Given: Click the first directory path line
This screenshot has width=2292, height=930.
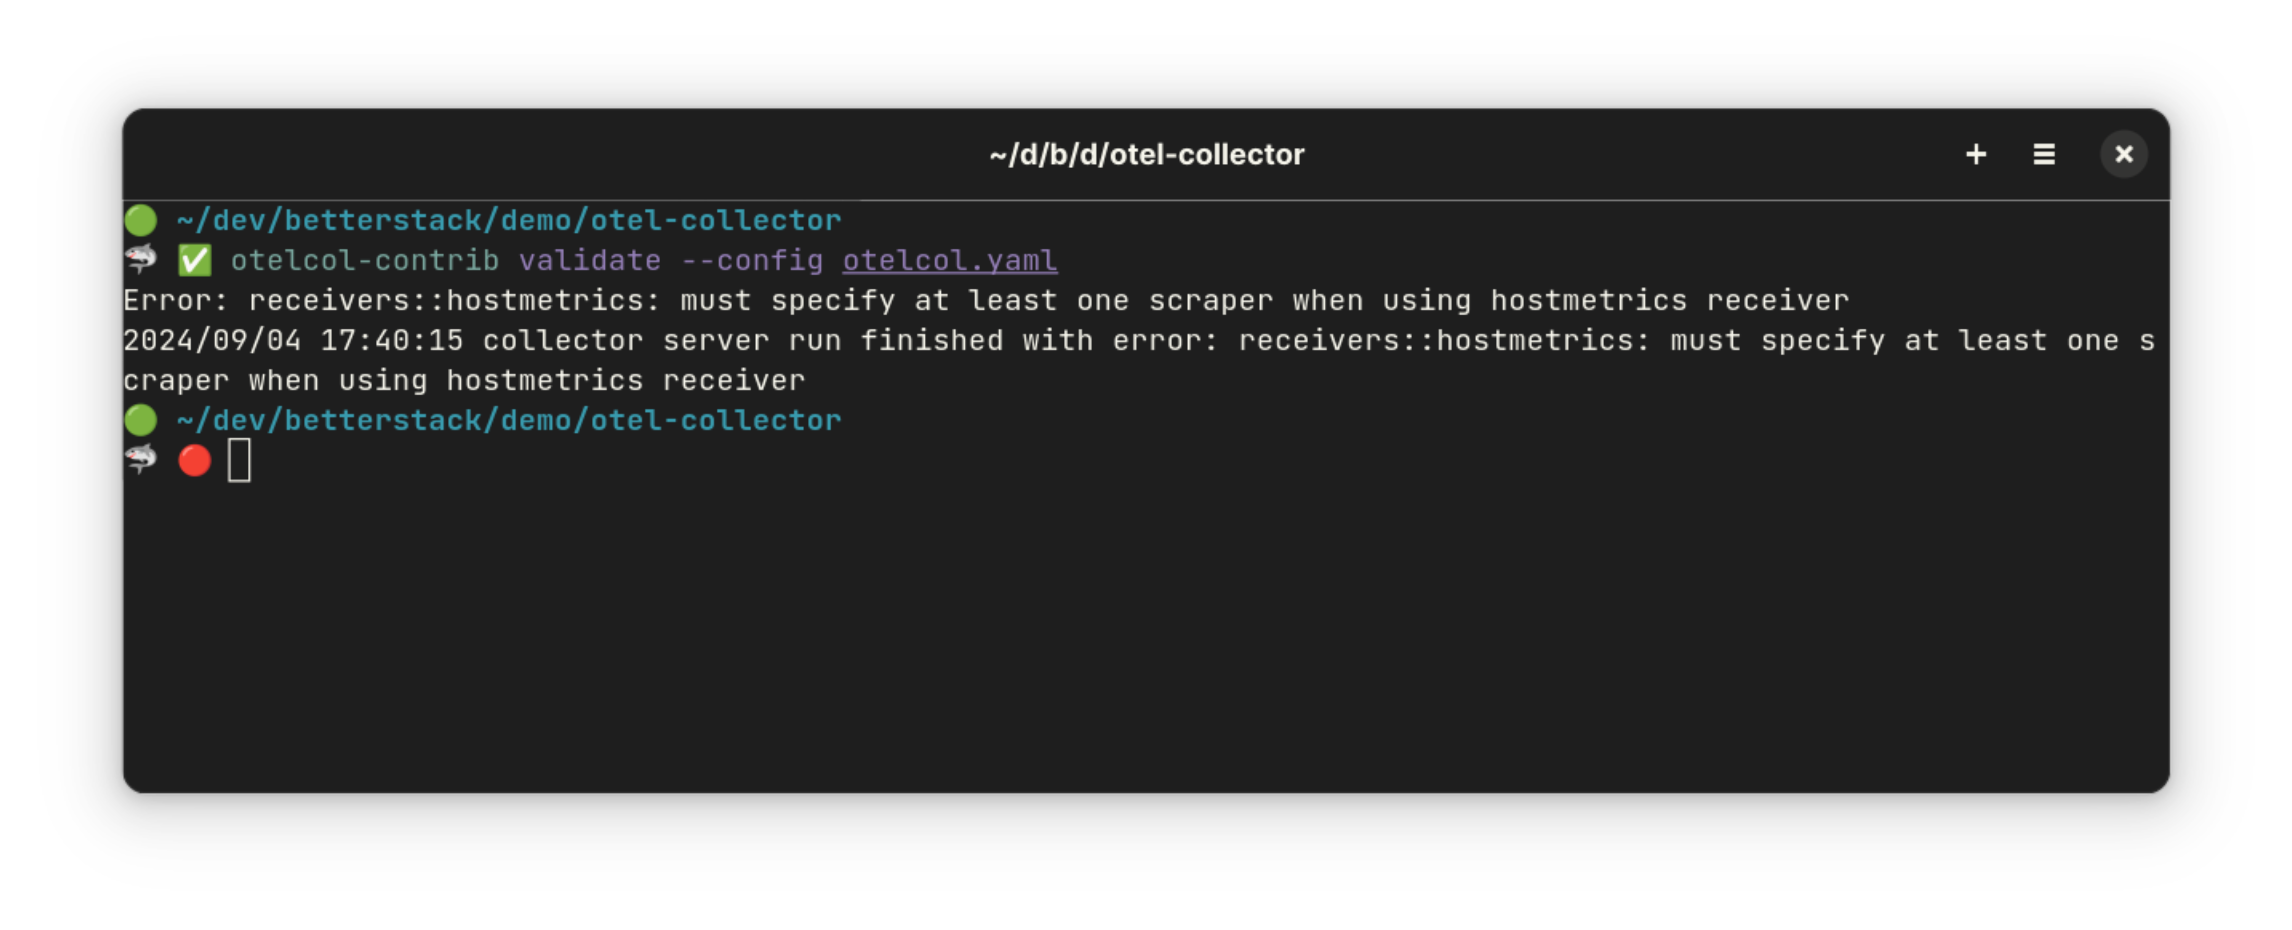Looking at the screenshot, I should coord(508,218).
